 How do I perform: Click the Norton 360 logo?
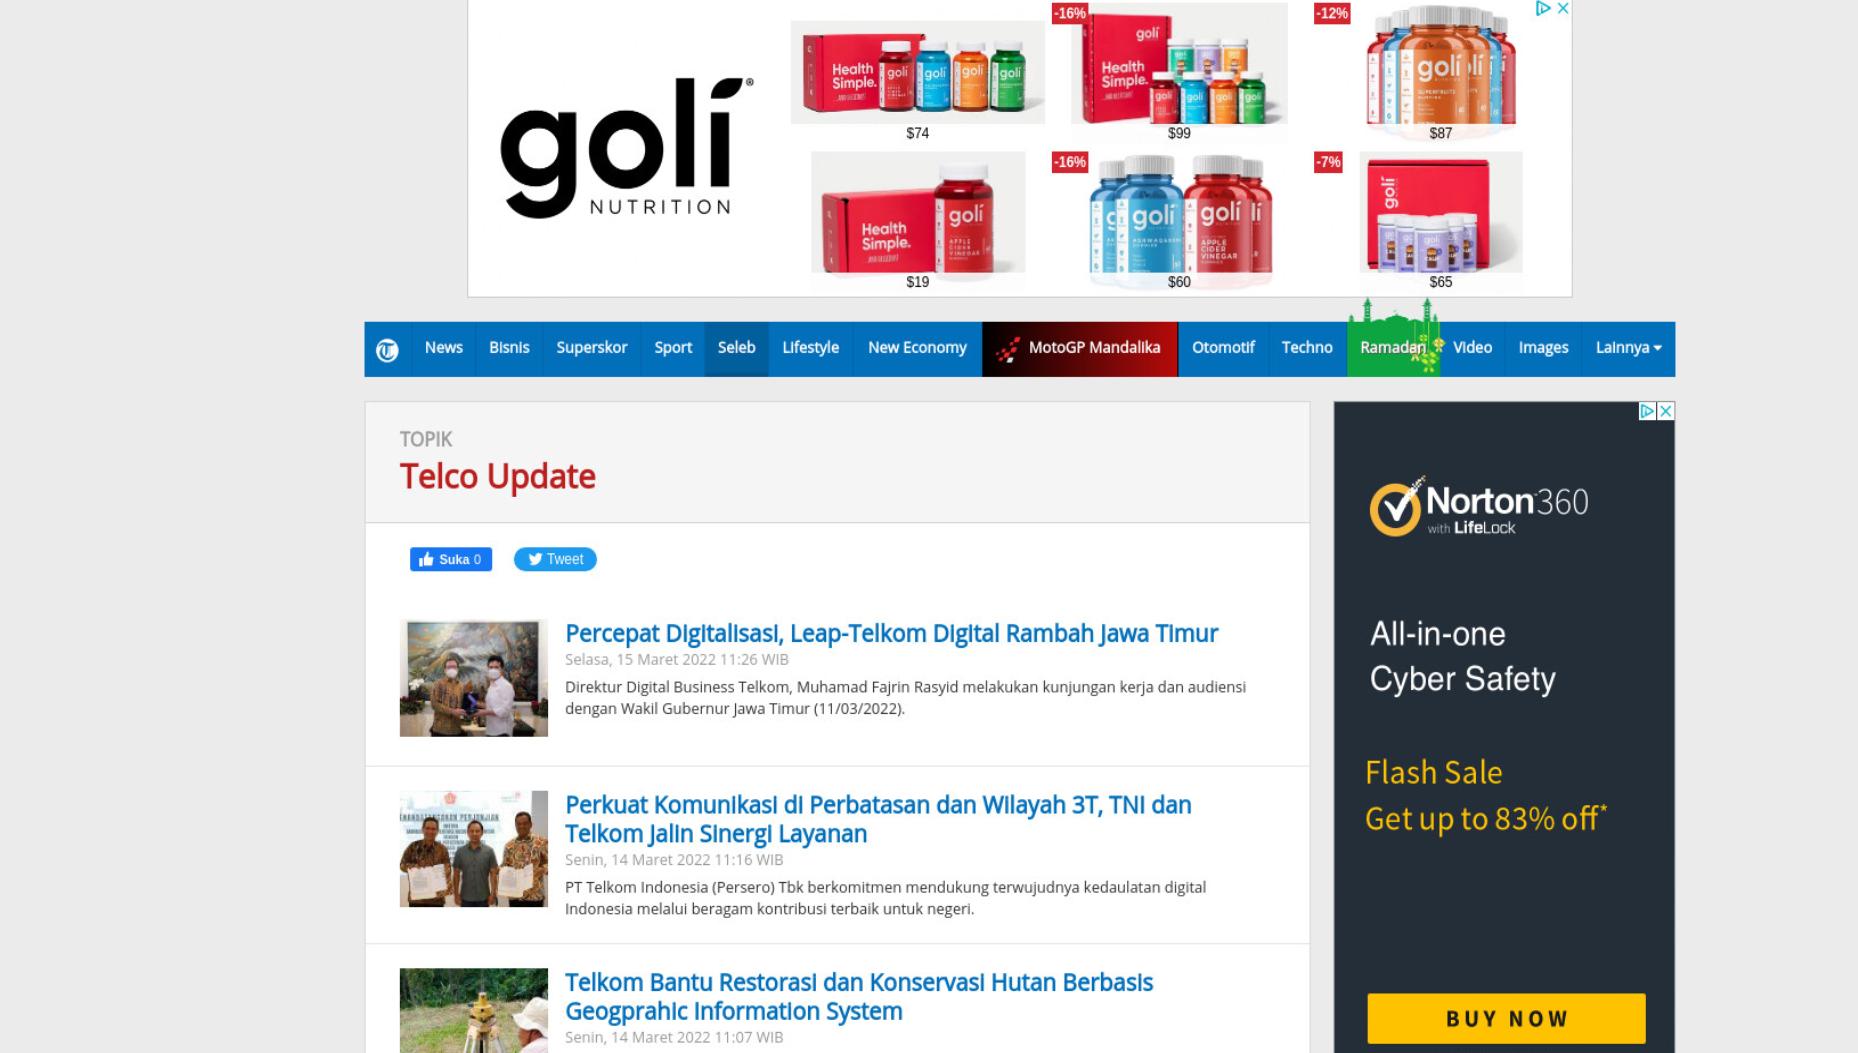(x=1478, y=507)
